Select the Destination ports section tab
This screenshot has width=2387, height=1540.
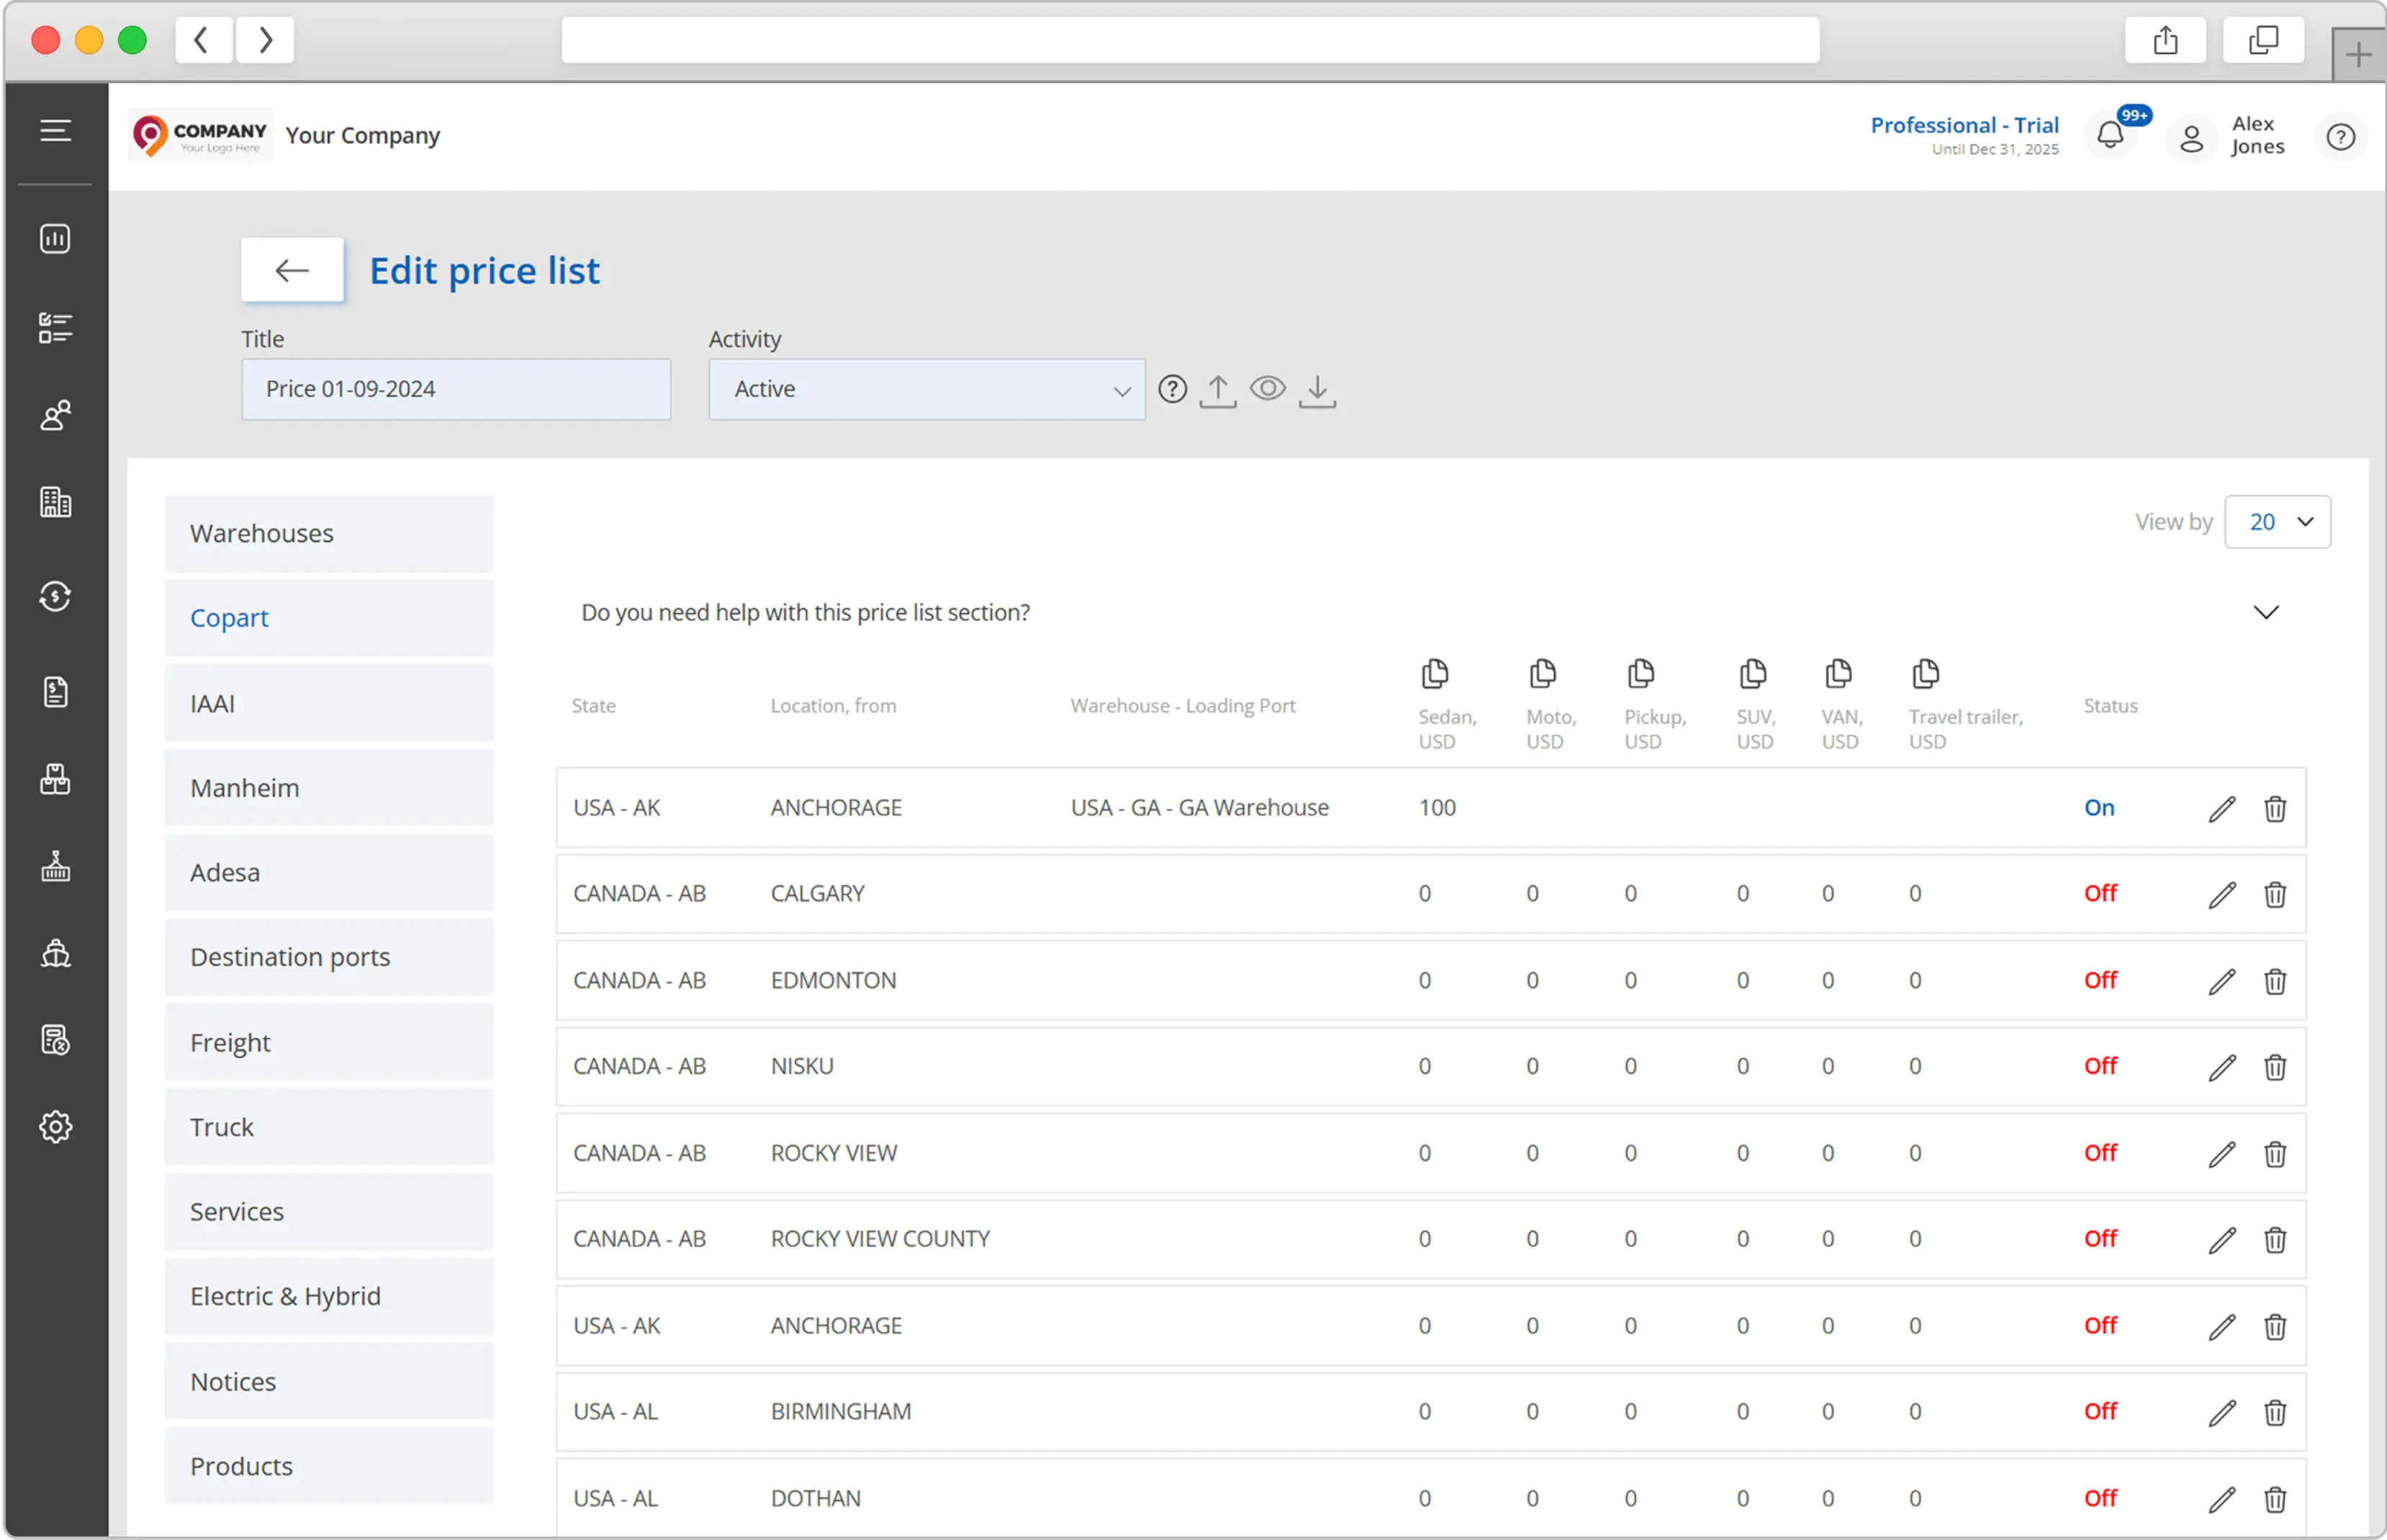pos(329,957)
